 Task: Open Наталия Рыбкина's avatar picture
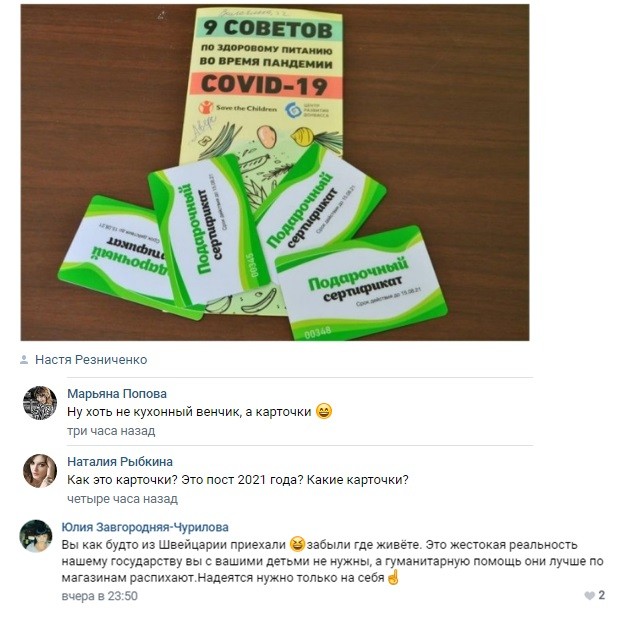click(x=40, y=471)
